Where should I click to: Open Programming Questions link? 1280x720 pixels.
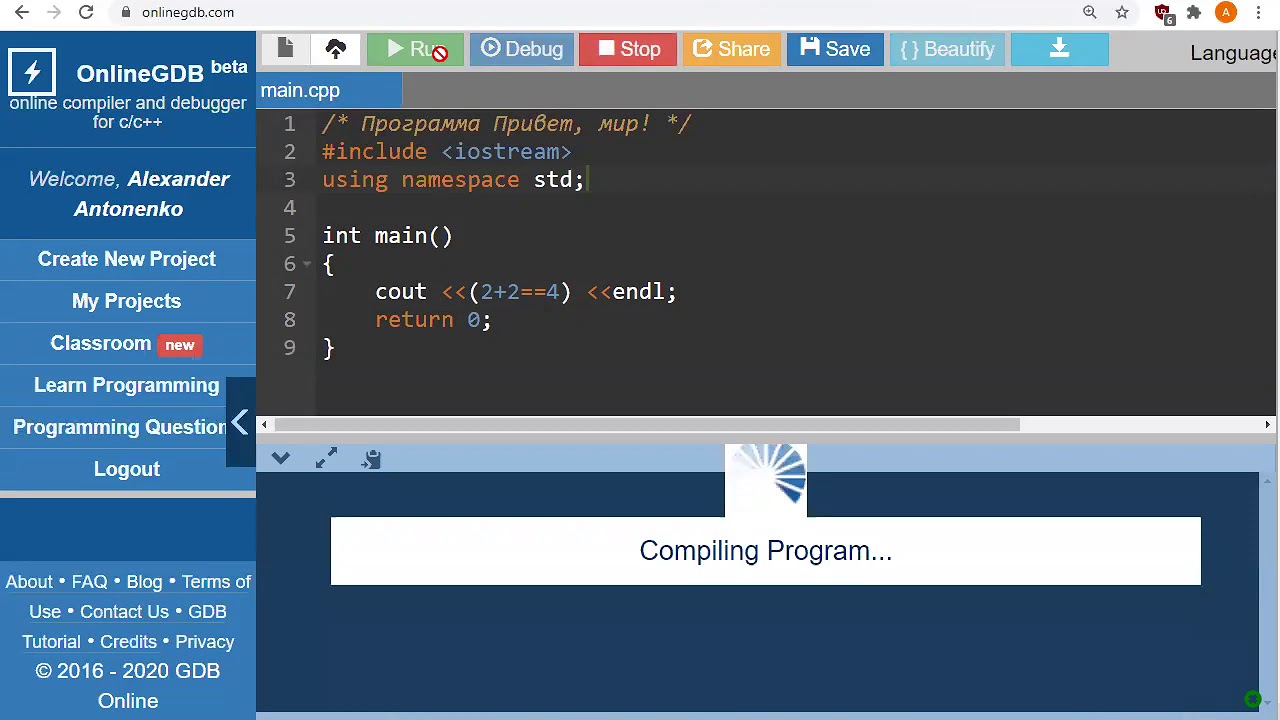120,427
